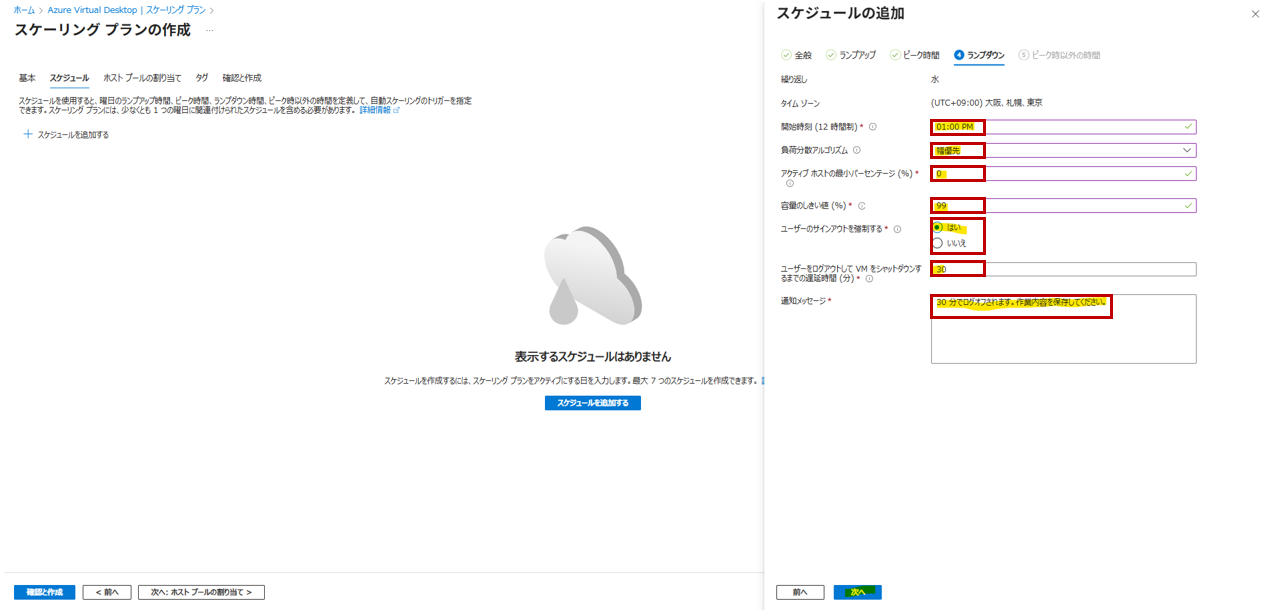Click the info icon next to 負荷分散アルゴリズム
The width and height of the screenshot is (1264, 610).
[x=856, y=150]
